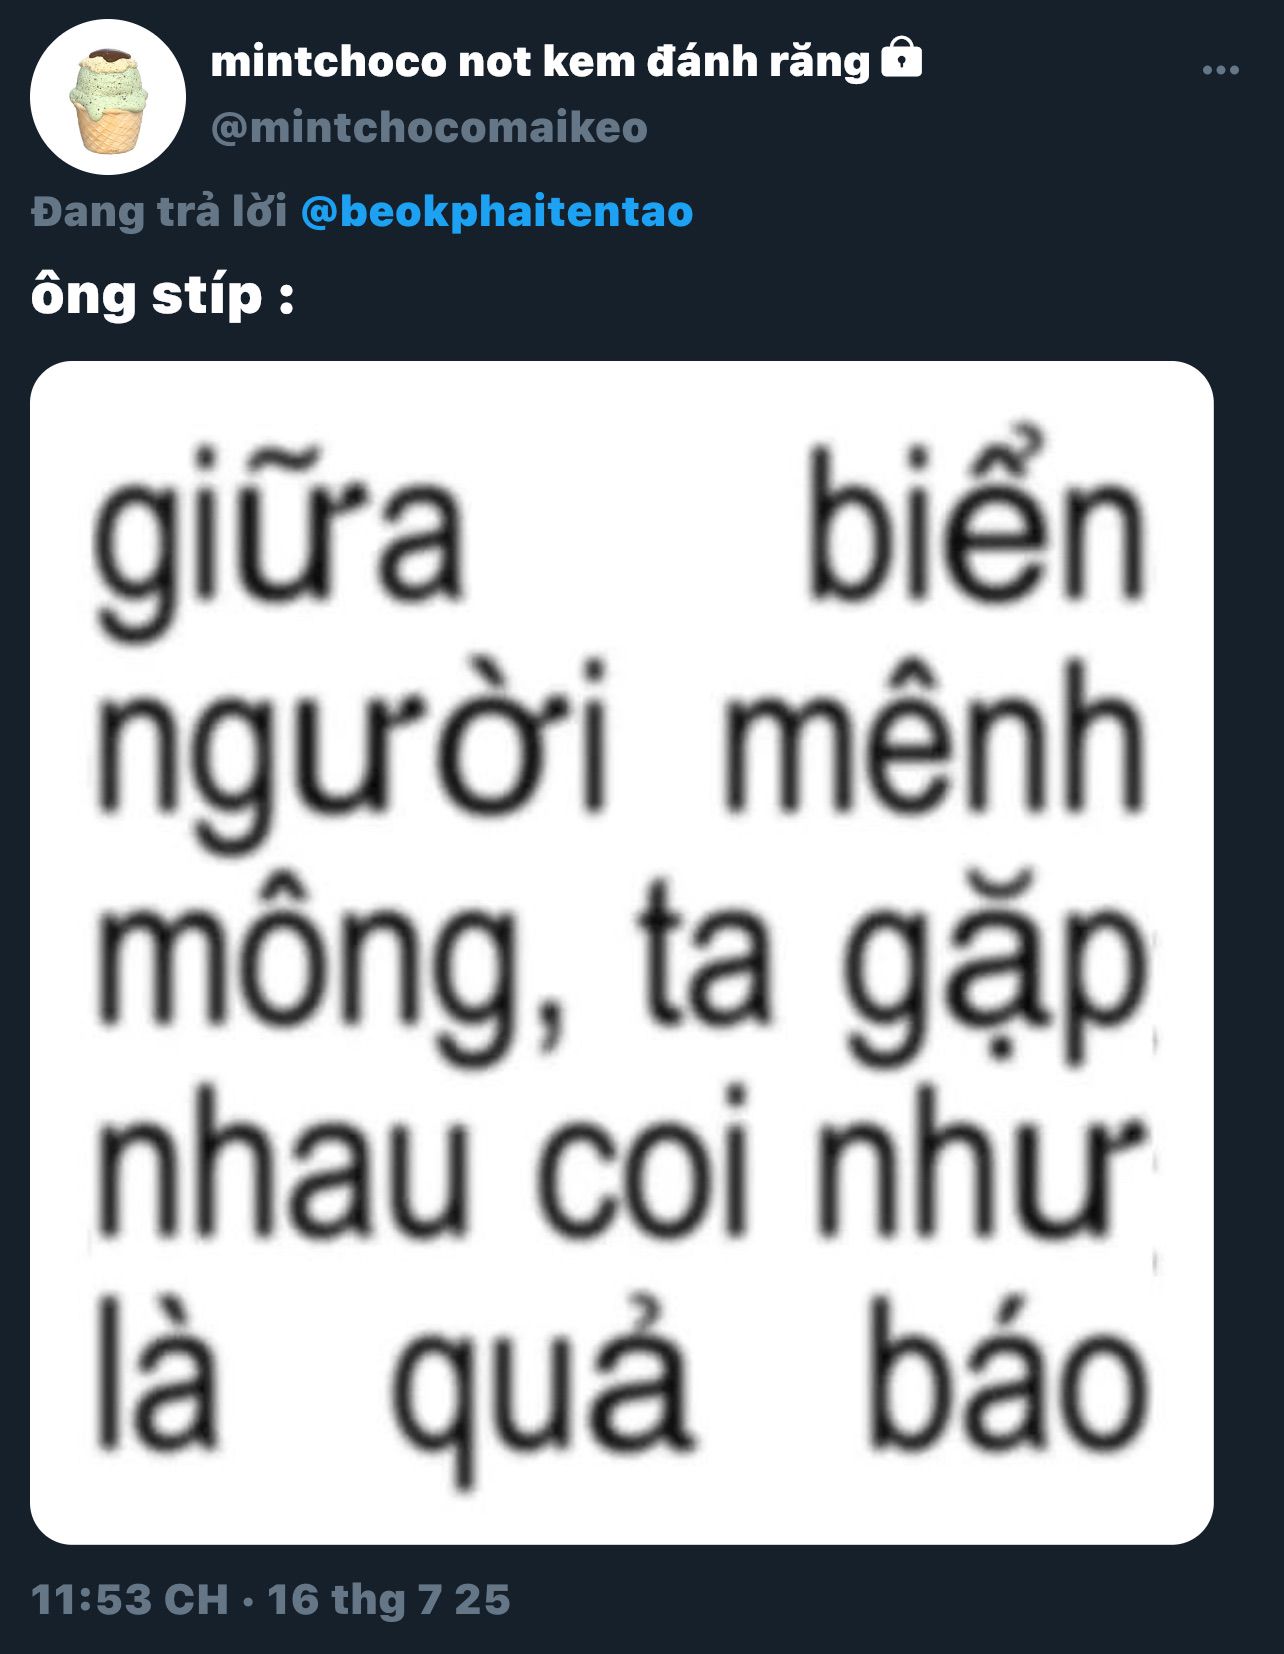Viewport: 1284px width, 1654px height.
Task: Click the padlock protected-account icon
Action: click(x=901, y=58)
